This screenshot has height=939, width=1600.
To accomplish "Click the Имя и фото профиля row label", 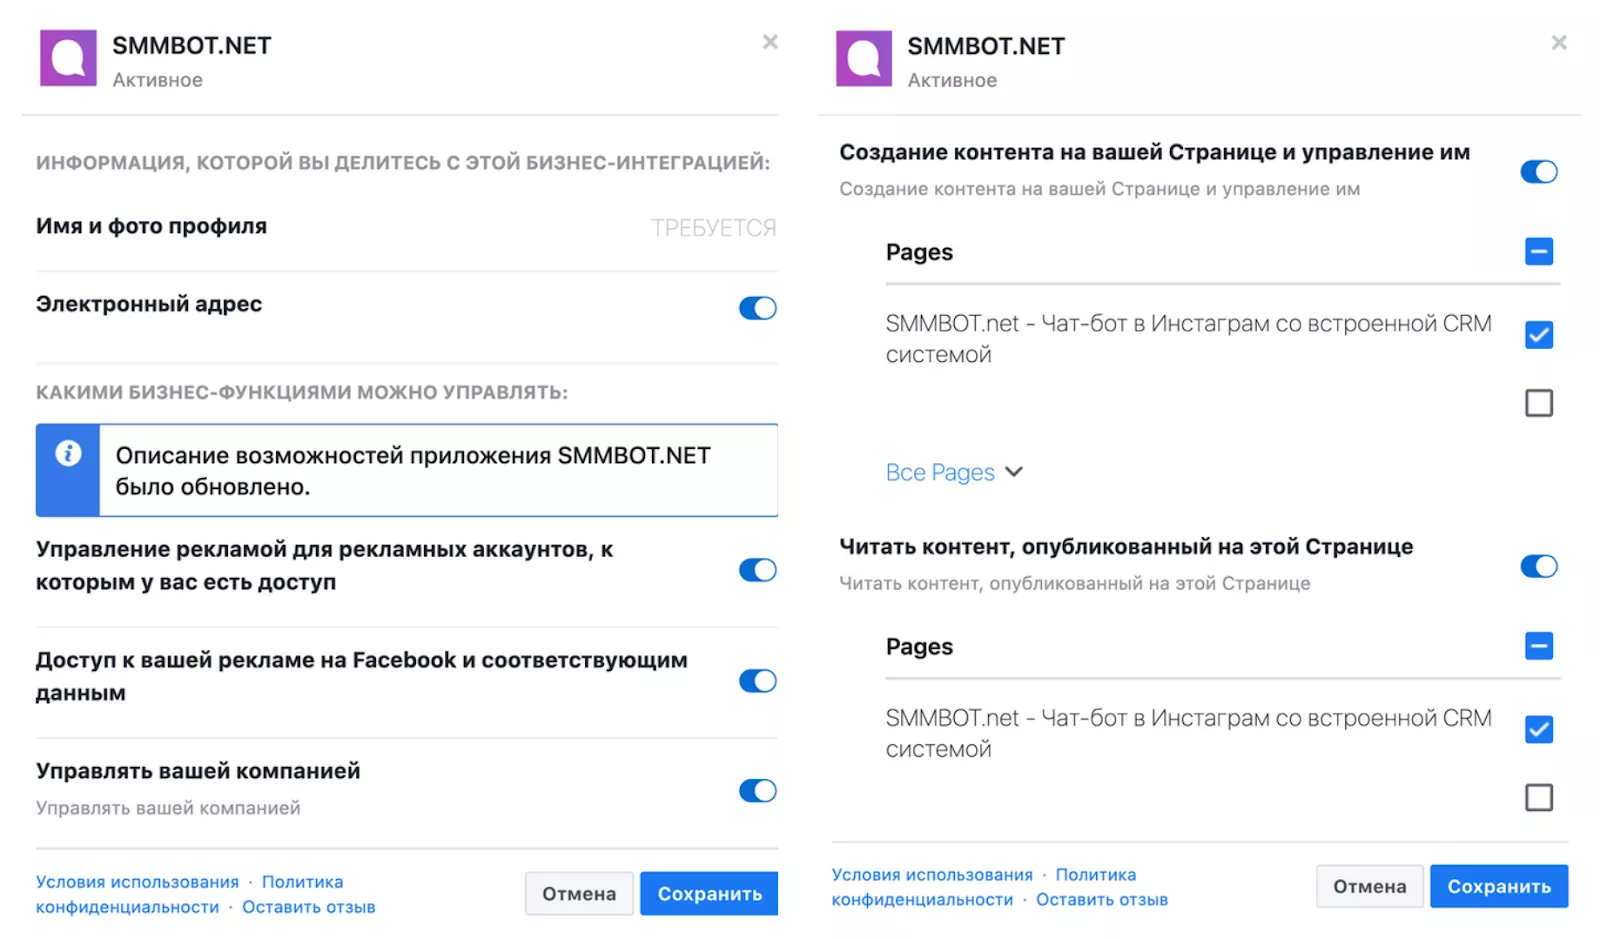I will [x=151, y=226].
